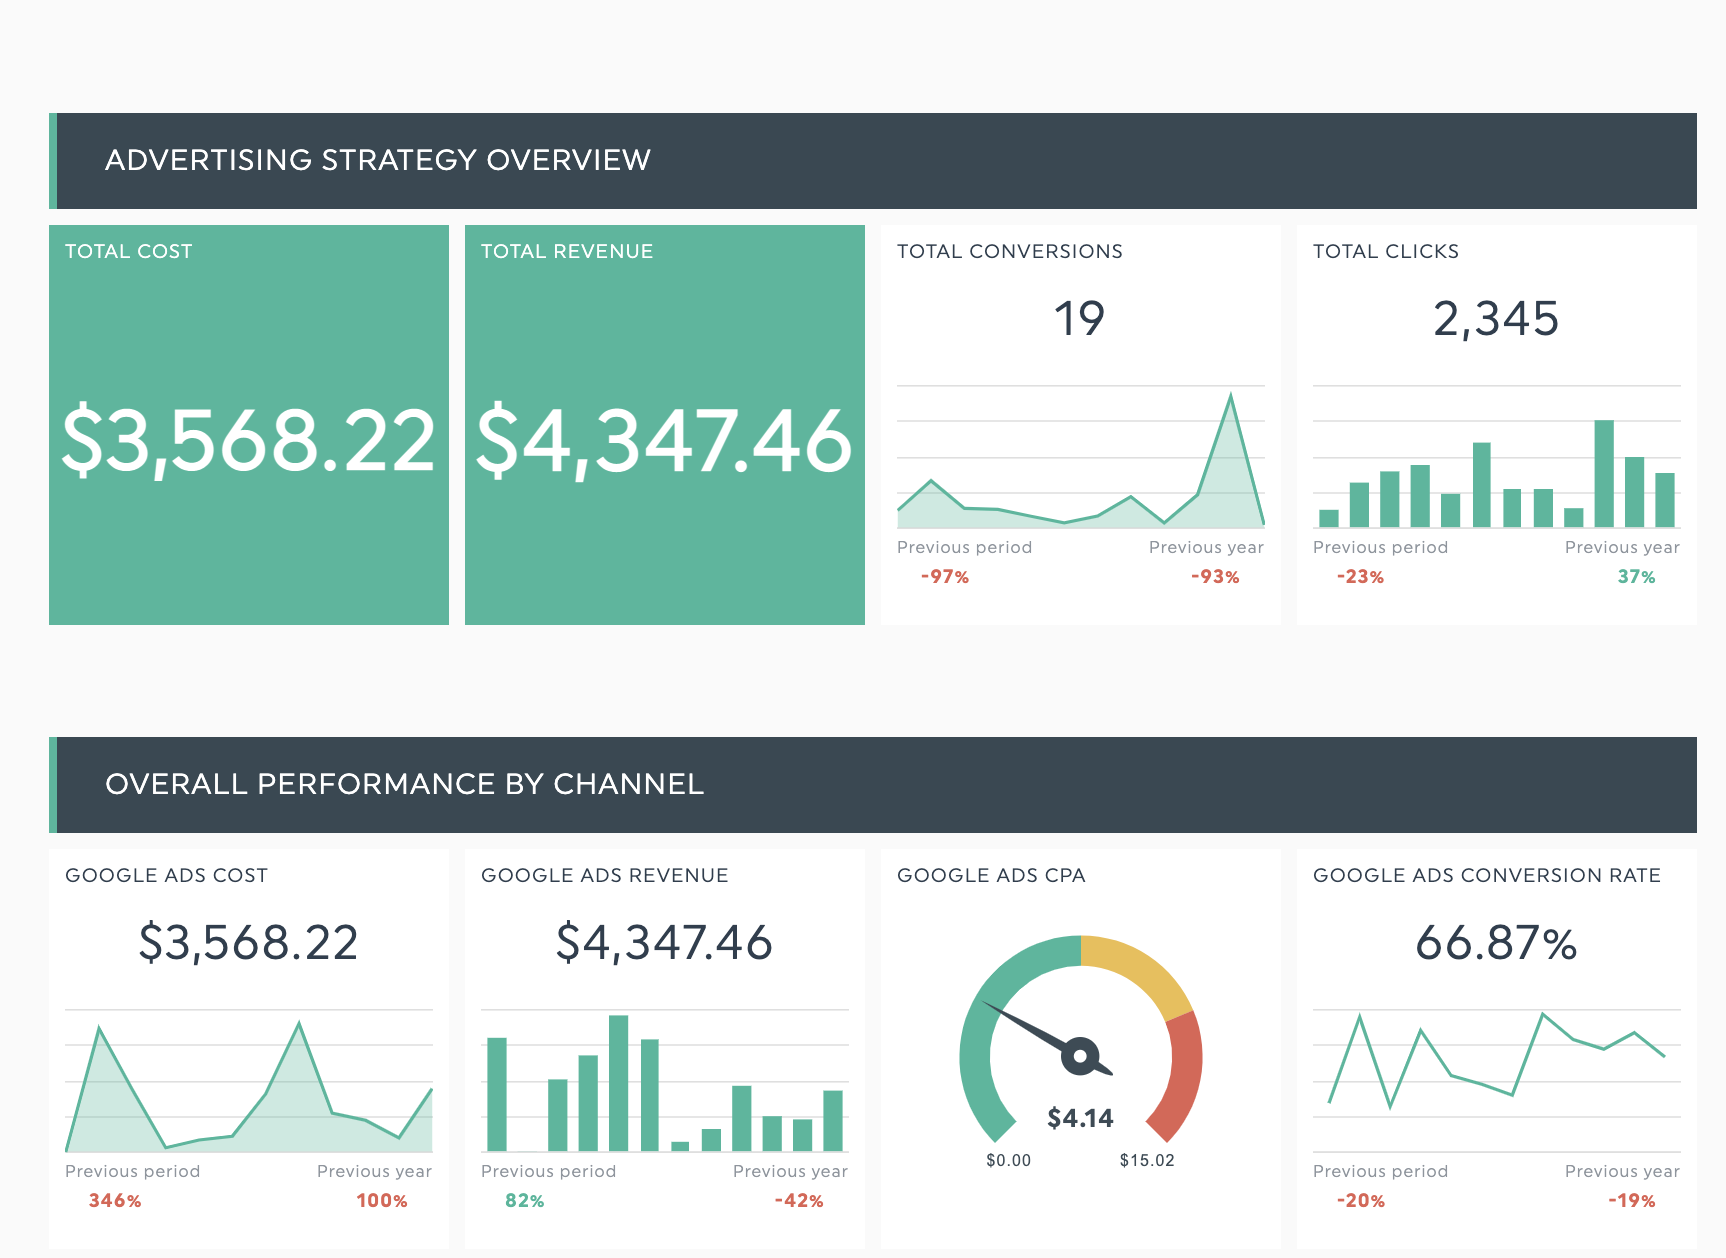Click the Google Ads Conversion Rate 66.87% value

(1496, 943)
